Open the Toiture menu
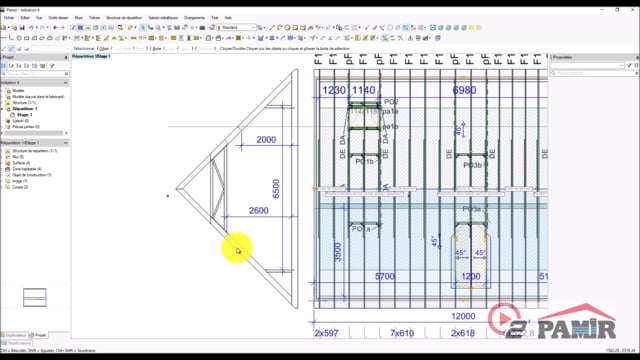The height and width of the screenshot is (360, 640). click(x=94, y=18)
